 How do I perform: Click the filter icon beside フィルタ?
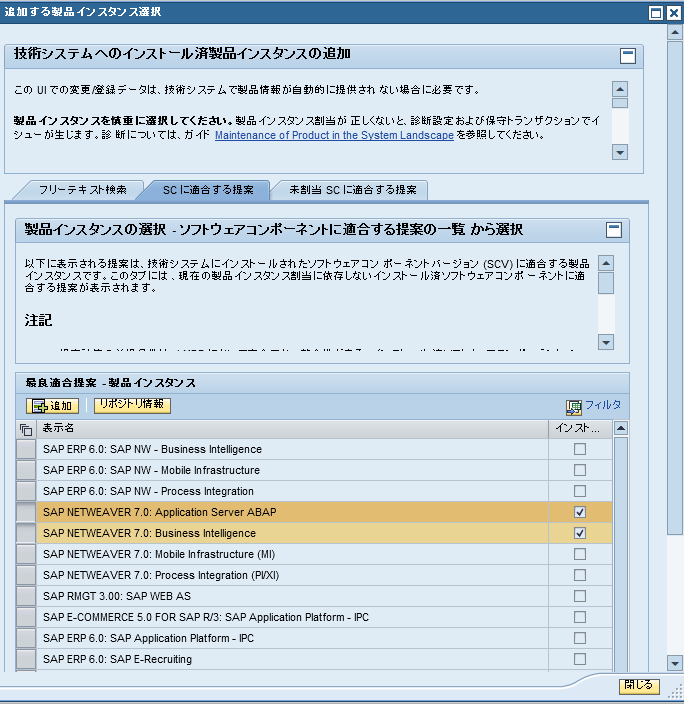point(574,407)
